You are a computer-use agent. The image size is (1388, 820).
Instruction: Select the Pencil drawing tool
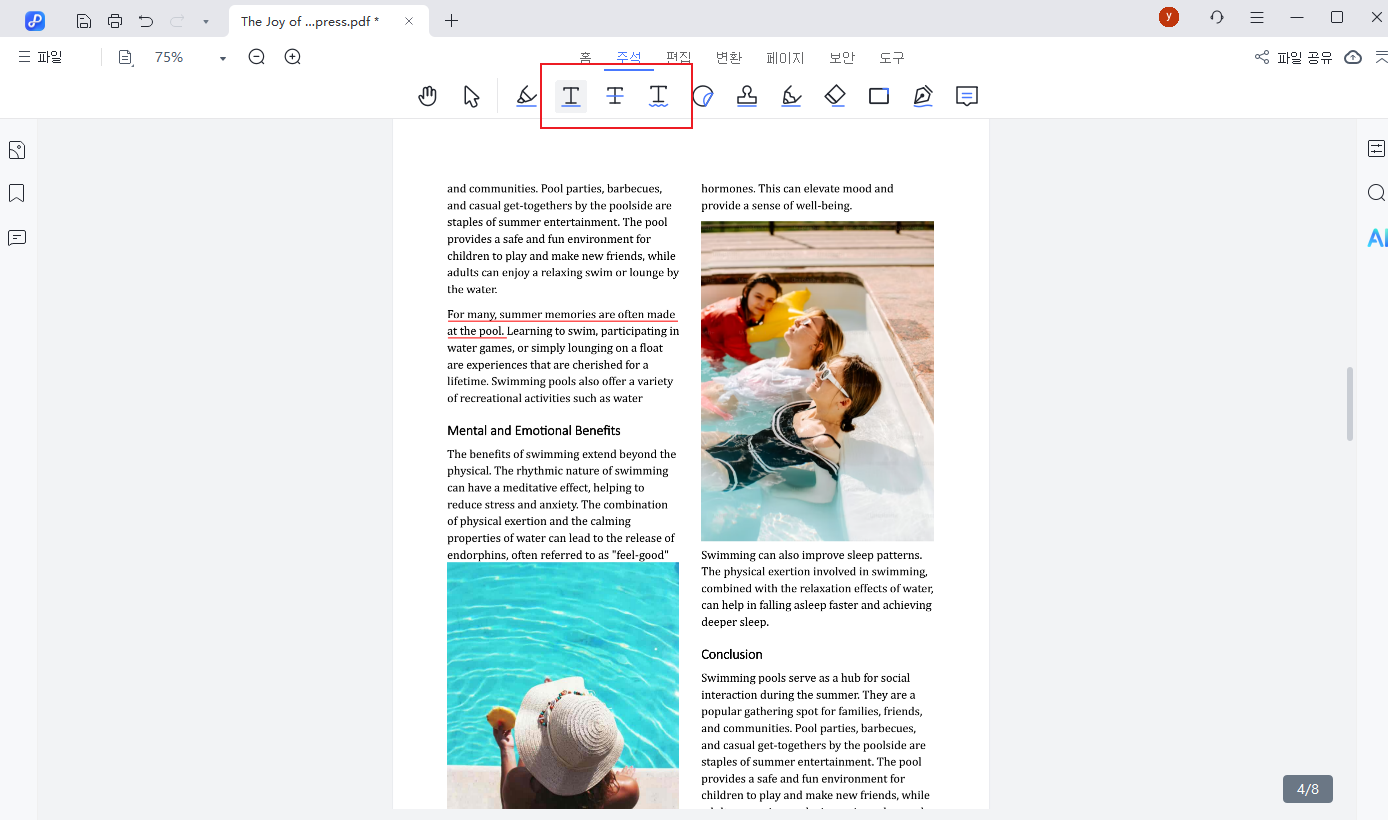pyautogui.click(x=791, y=96)
